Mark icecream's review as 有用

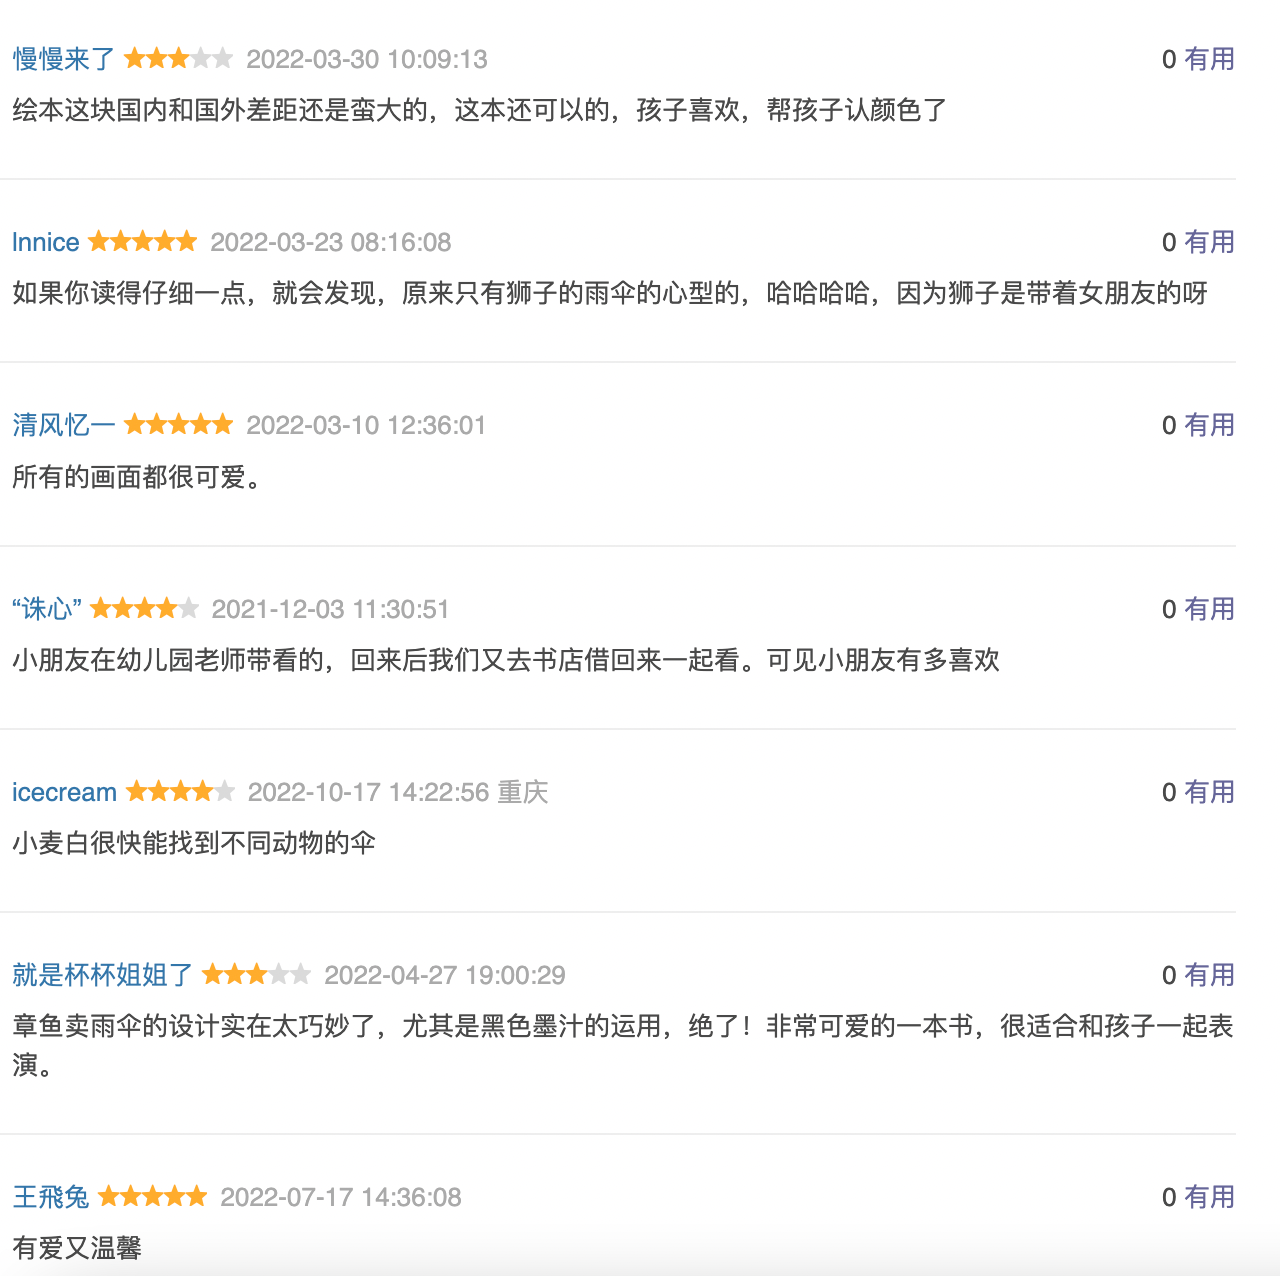(1209, 792)
